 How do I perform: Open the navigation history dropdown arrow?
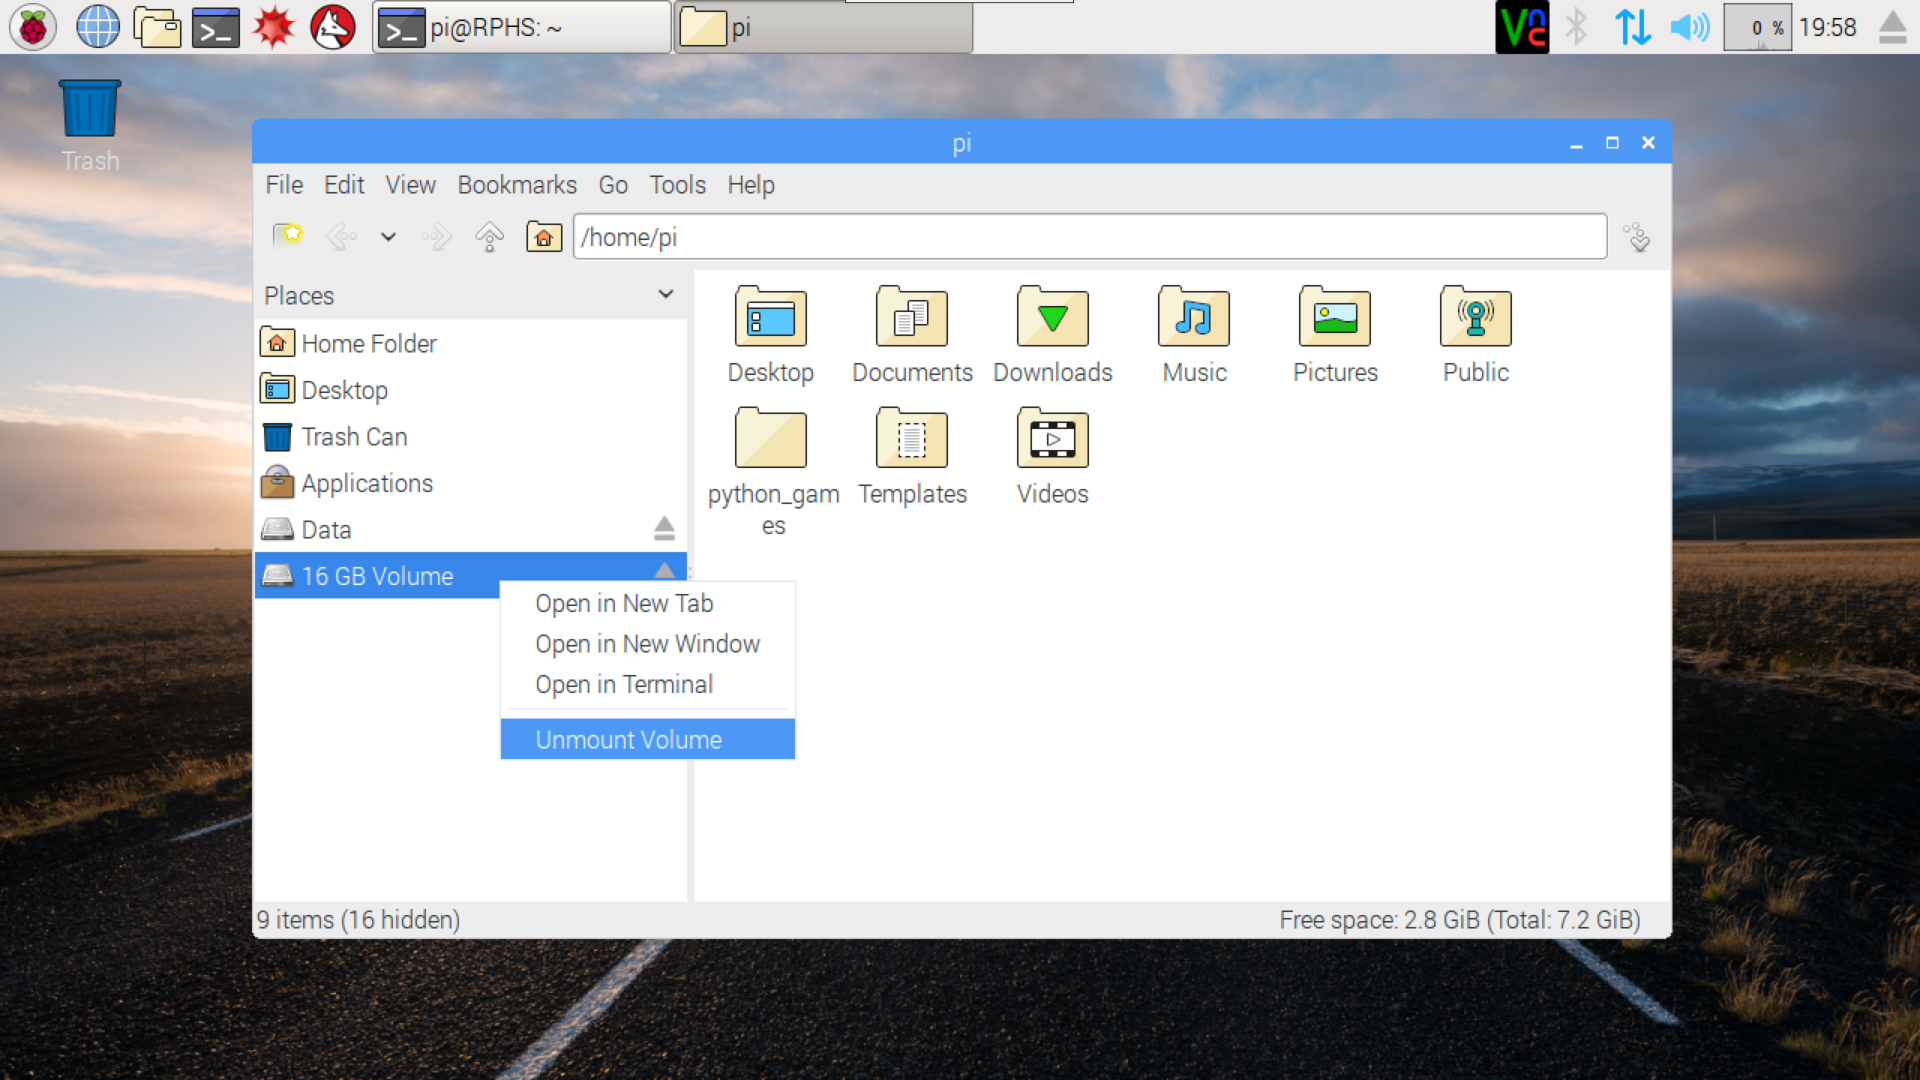pyautogui.click(x=388, y=237)
